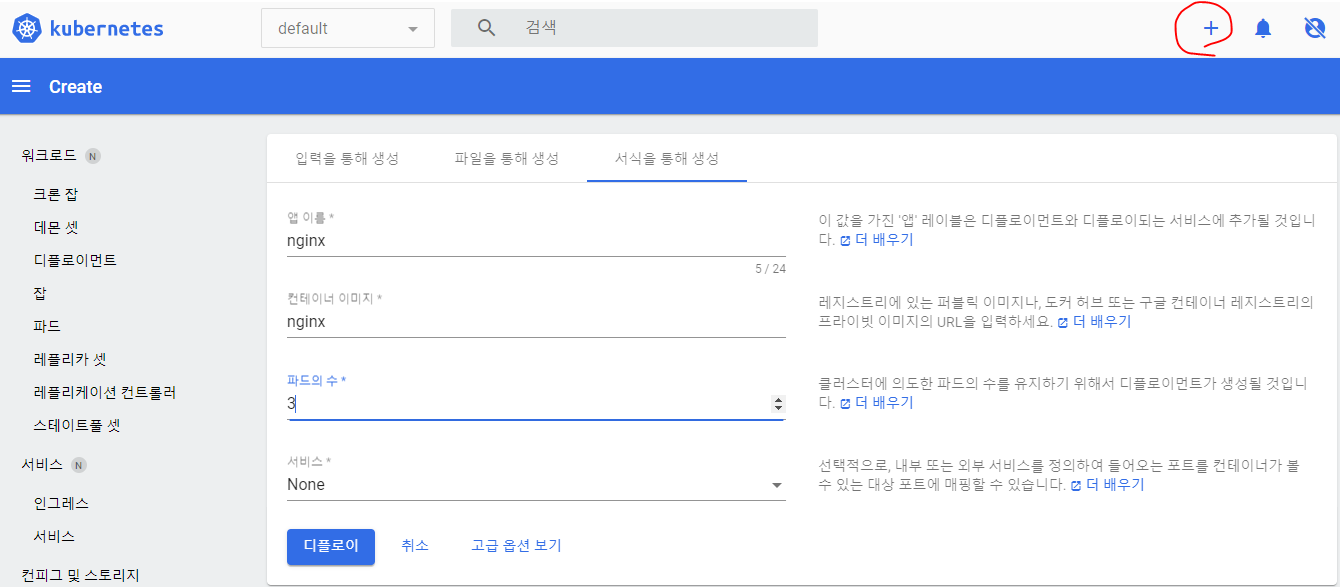1340x587 pixels.
Task: Click the 디플로이 button
Action: 331,546
